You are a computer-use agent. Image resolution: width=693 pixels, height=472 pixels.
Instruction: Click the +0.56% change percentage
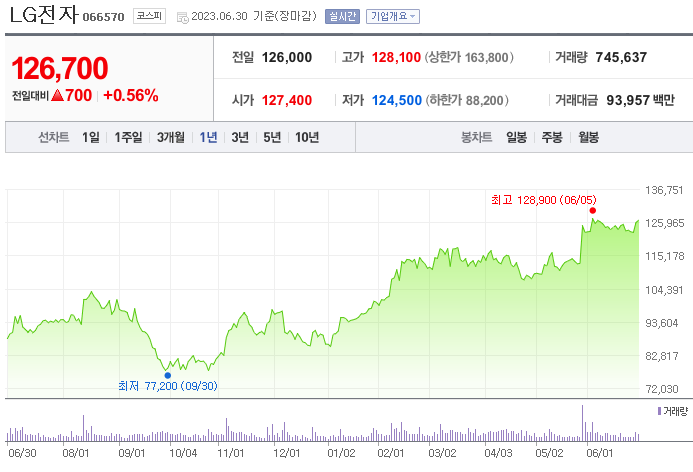coord(131,95)
